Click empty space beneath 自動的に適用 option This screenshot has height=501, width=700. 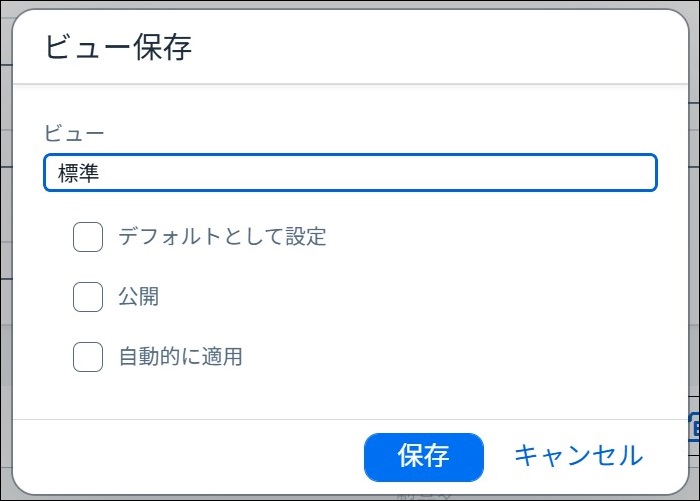350,395
